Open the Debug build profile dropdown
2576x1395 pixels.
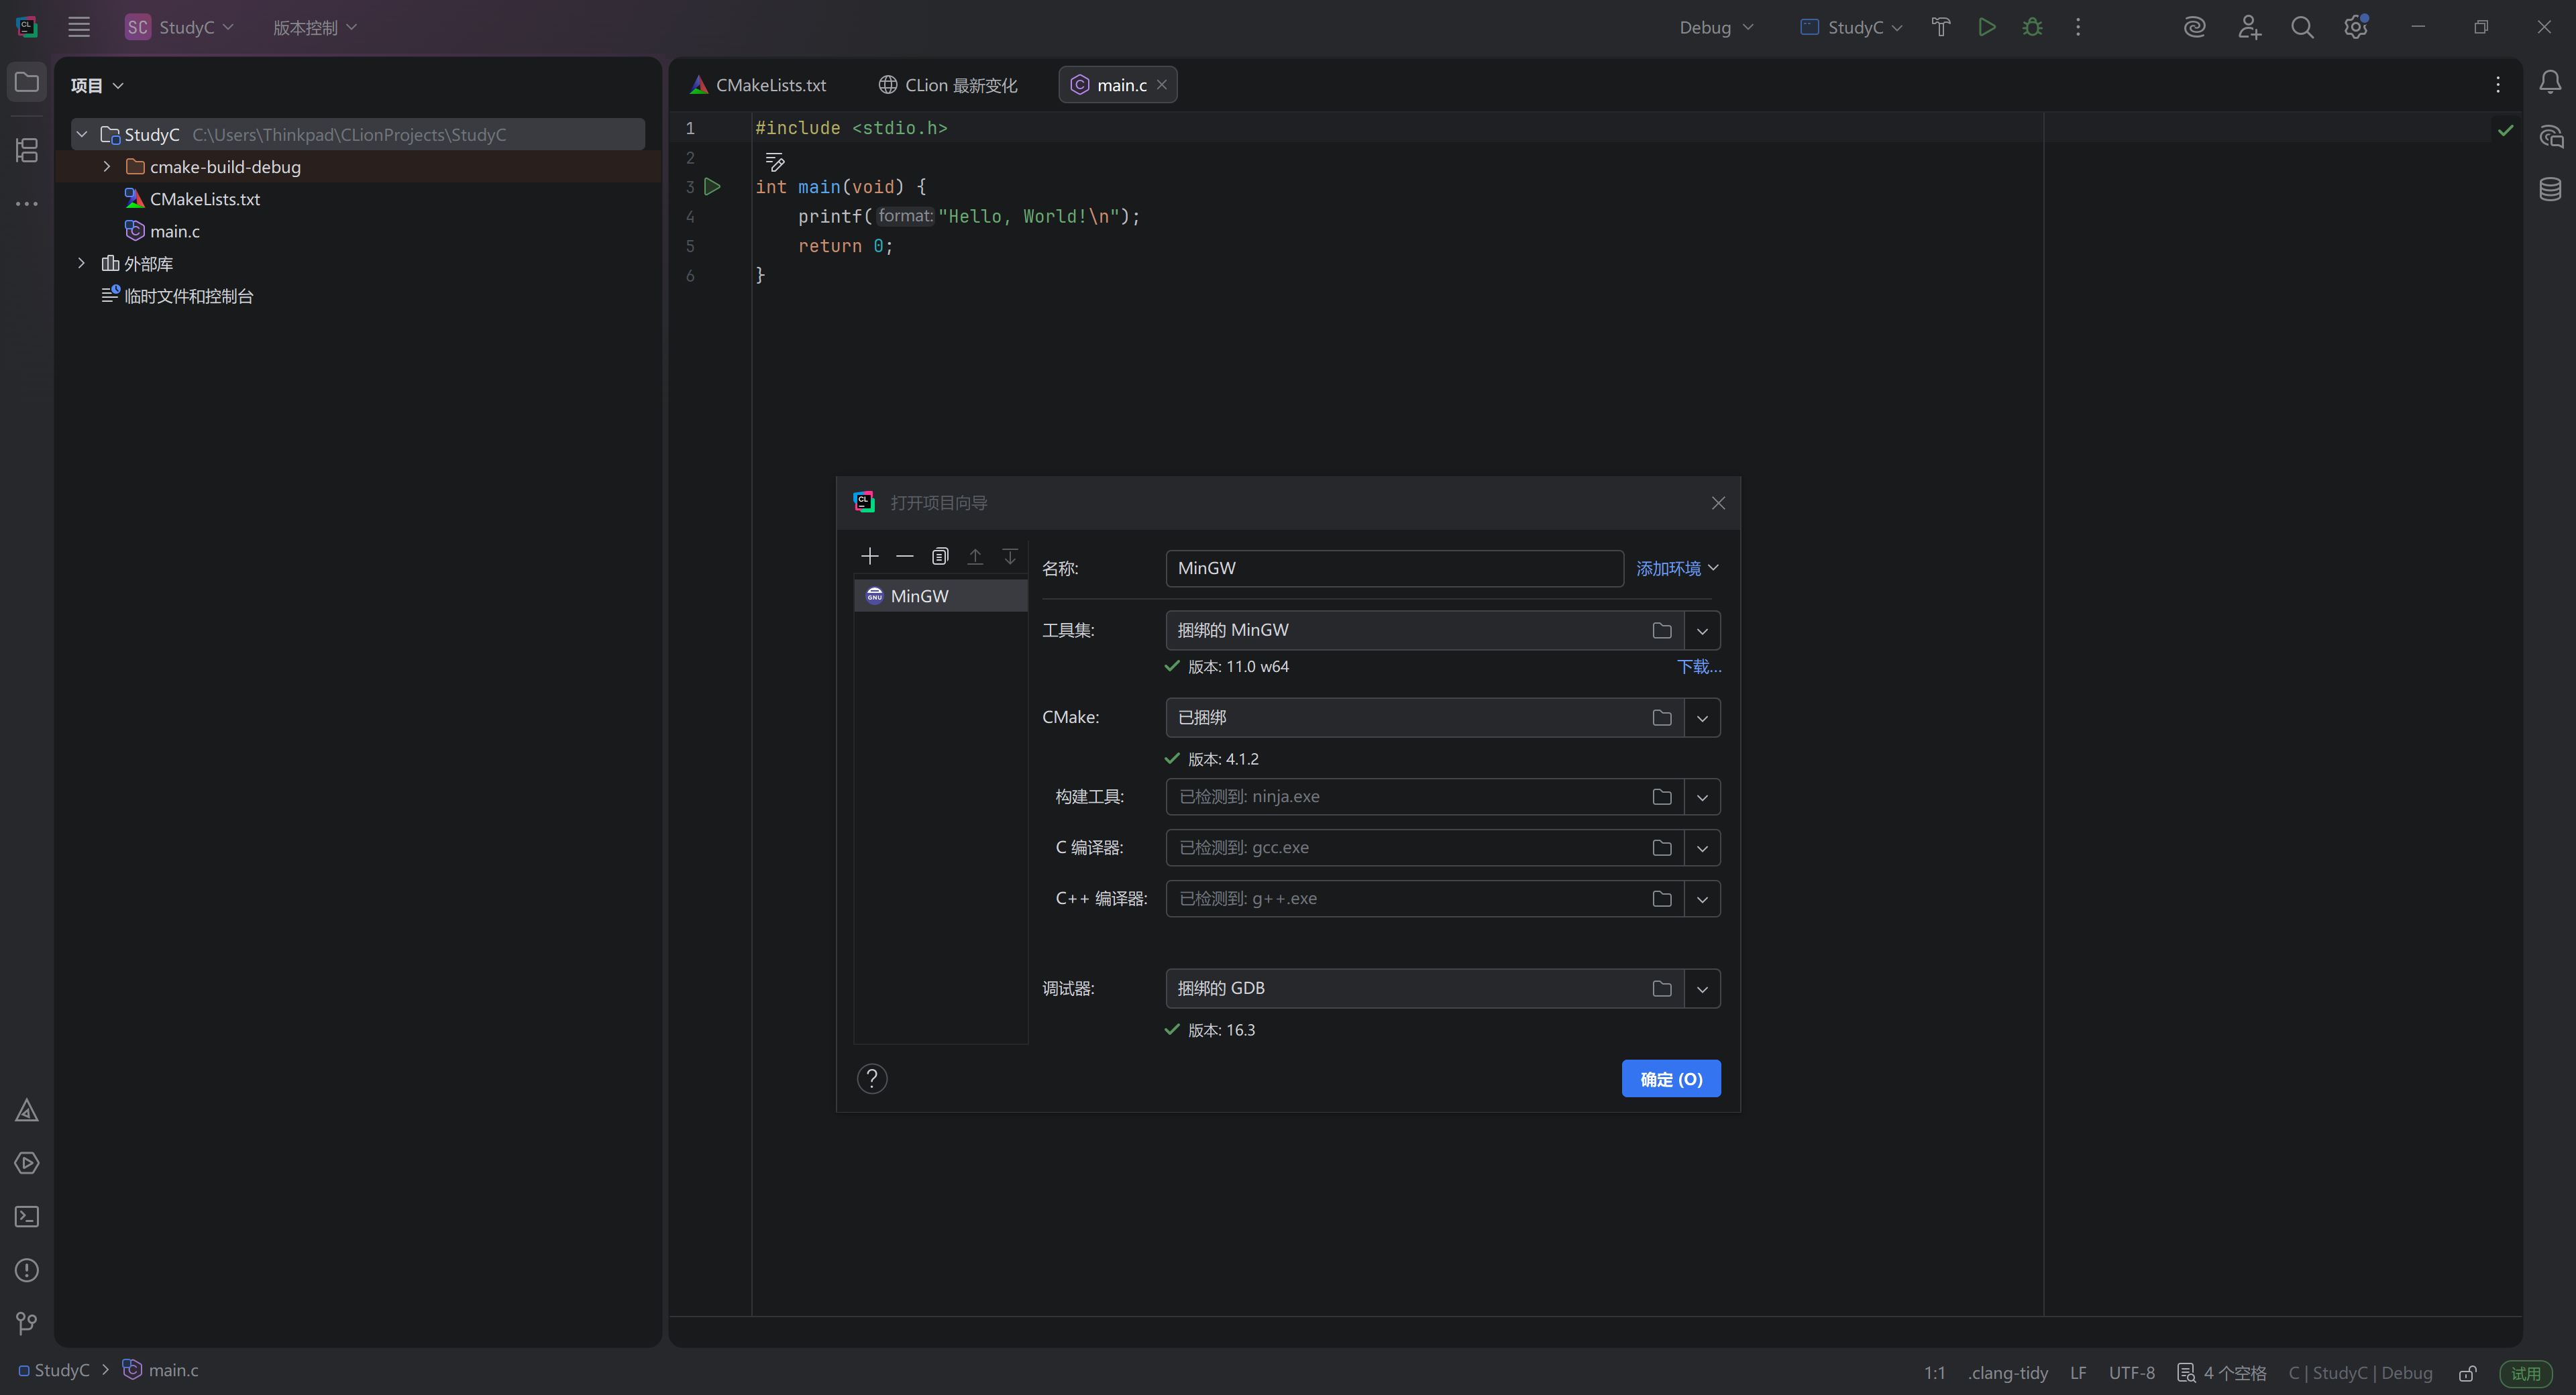[x=1717, y=27]
